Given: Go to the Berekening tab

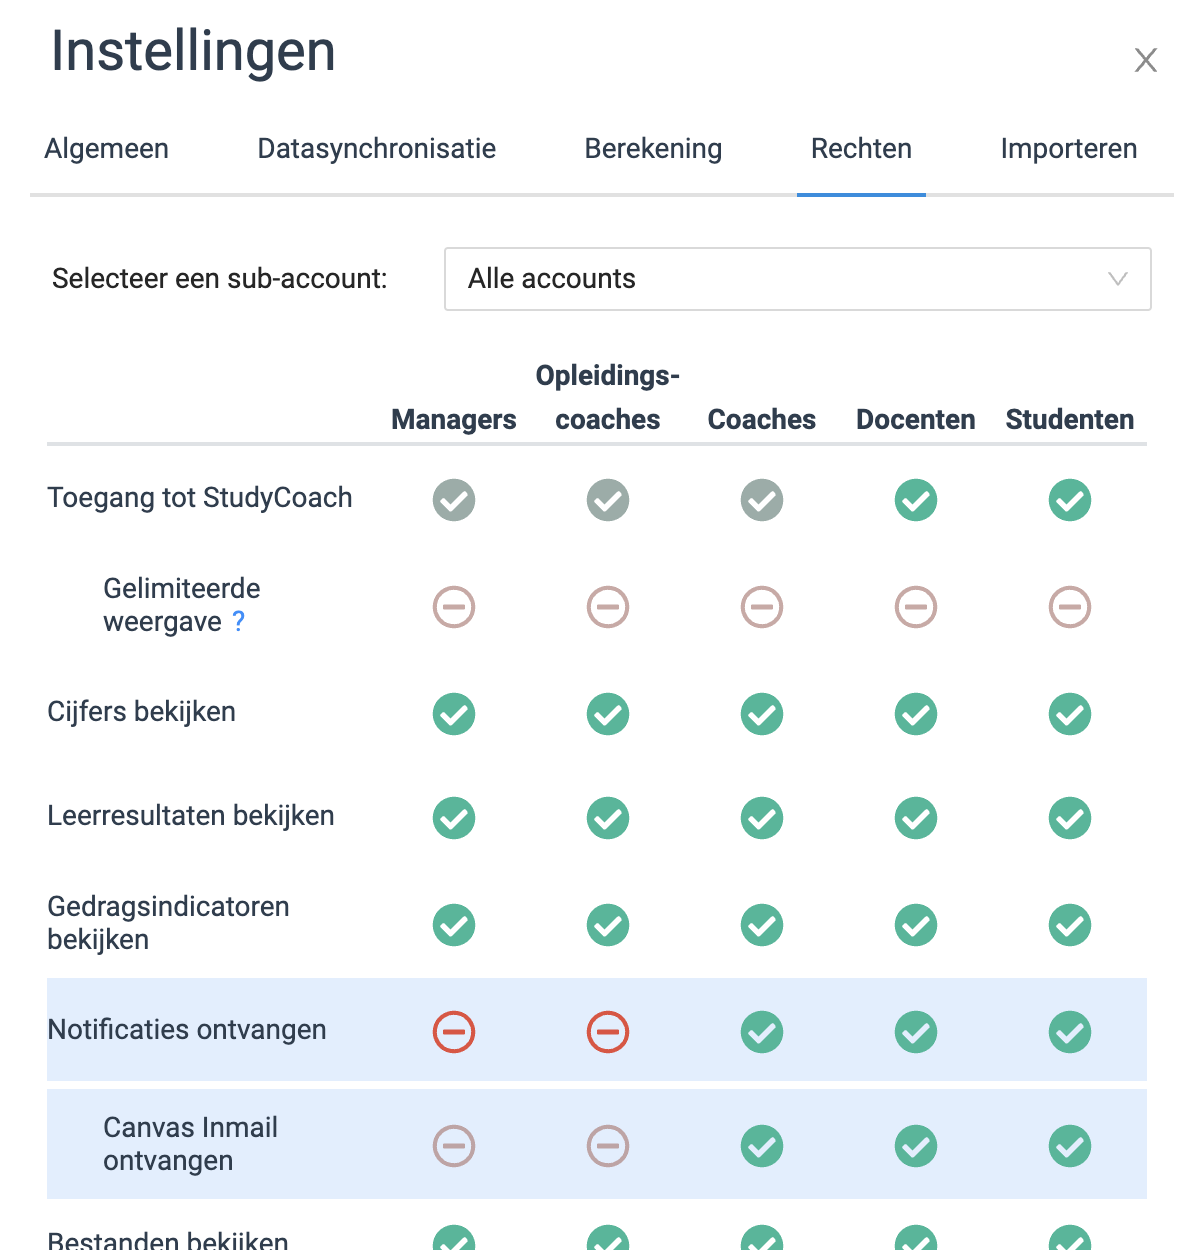Looking at the screenshot, I should pos(653,149).
